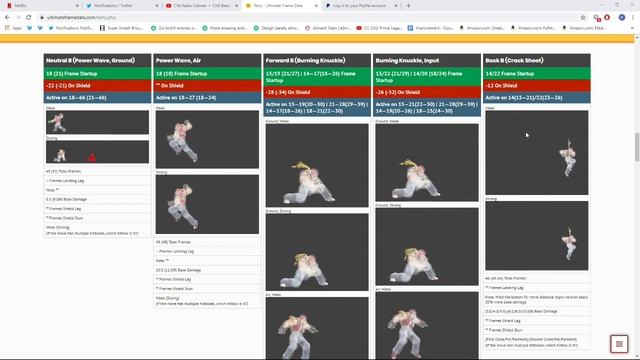This screenshot has height=360, width=640.
Task: Open the Forward B Ground Strong hitbox image
Action: pos(317,252)
